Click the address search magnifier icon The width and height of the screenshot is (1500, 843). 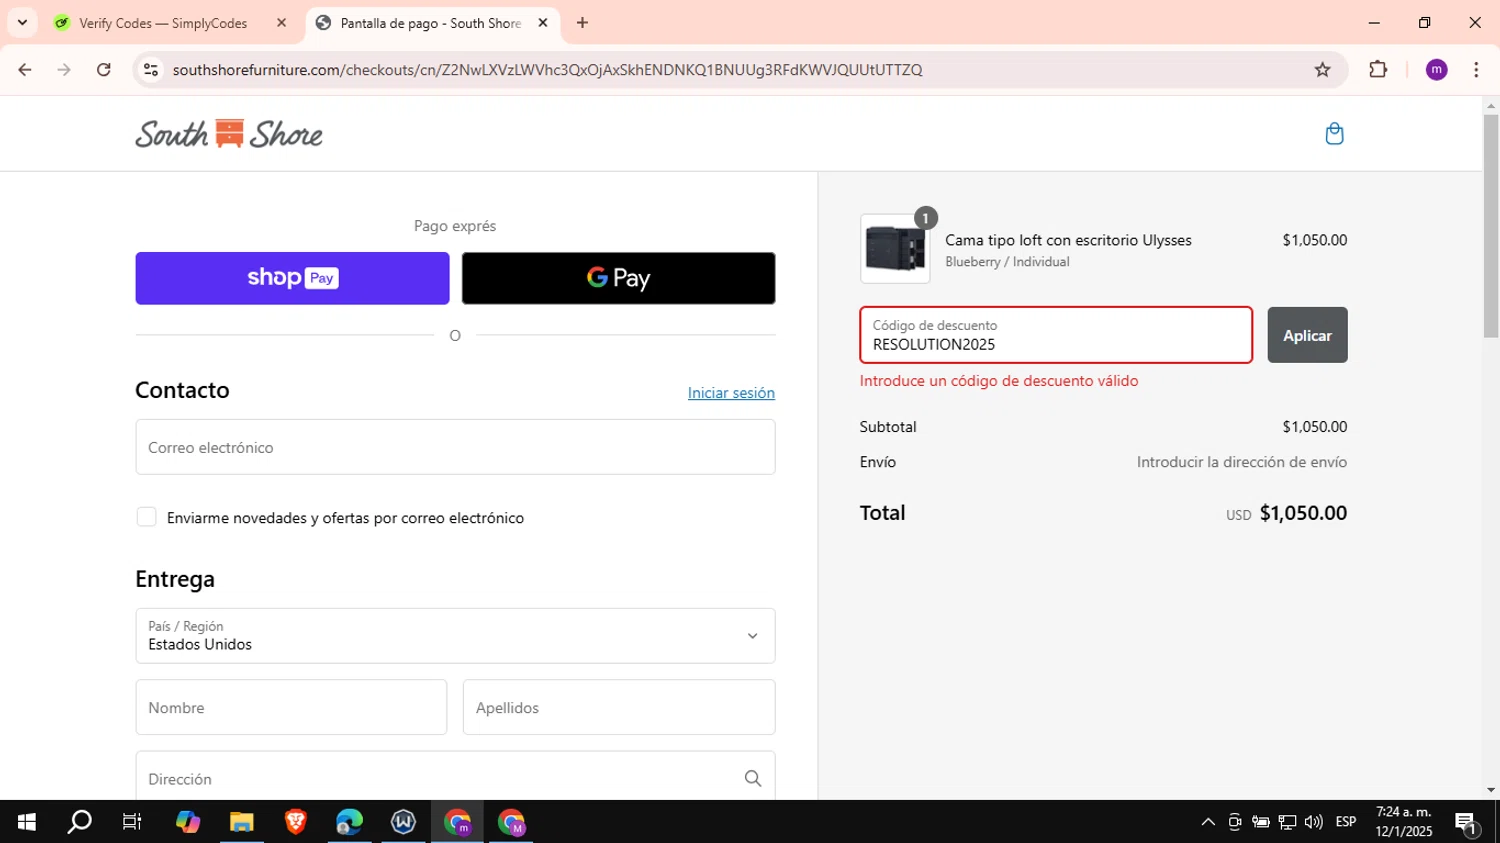coord(753,778)
